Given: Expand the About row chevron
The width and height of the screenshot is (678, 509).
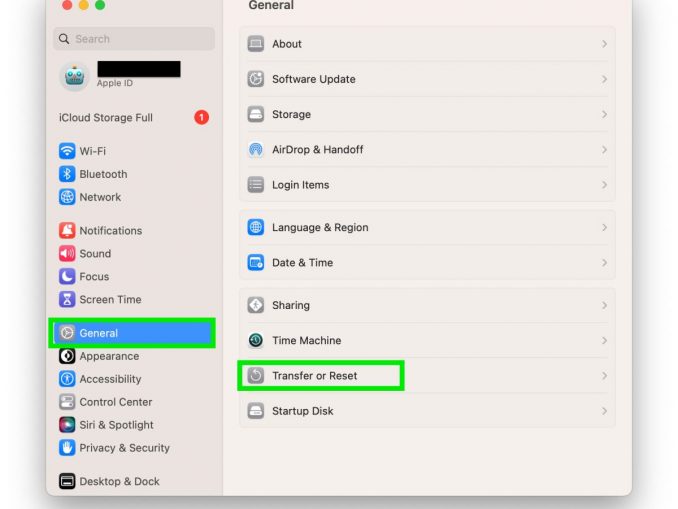Looking at the screenshot, I should click(x=604, y=44).
